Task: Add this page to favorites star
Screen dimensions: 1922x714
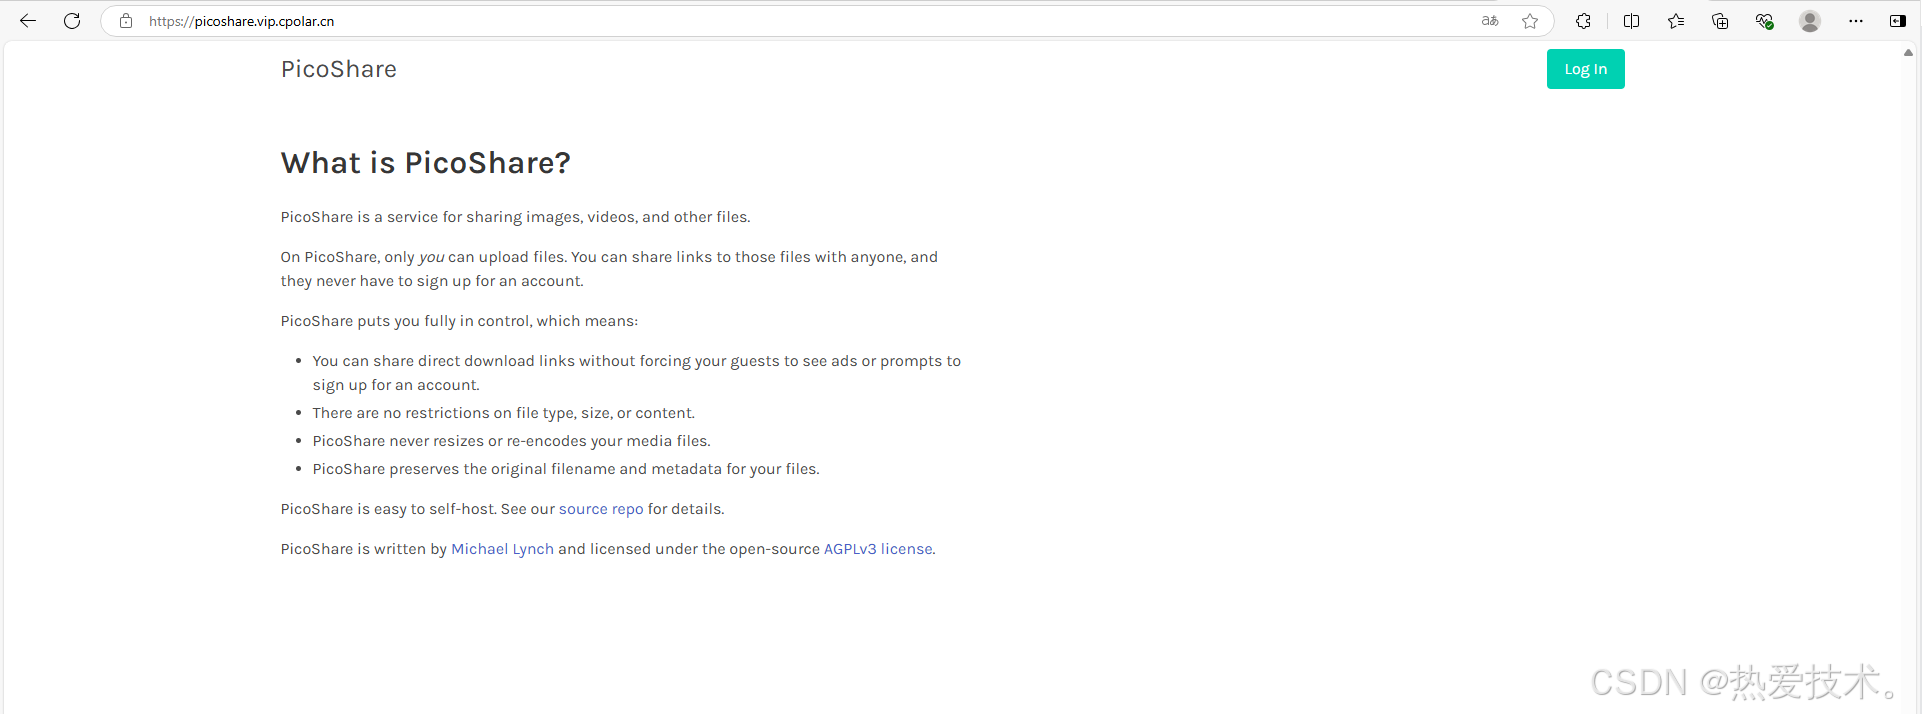Action: (x=1530, y=21)
